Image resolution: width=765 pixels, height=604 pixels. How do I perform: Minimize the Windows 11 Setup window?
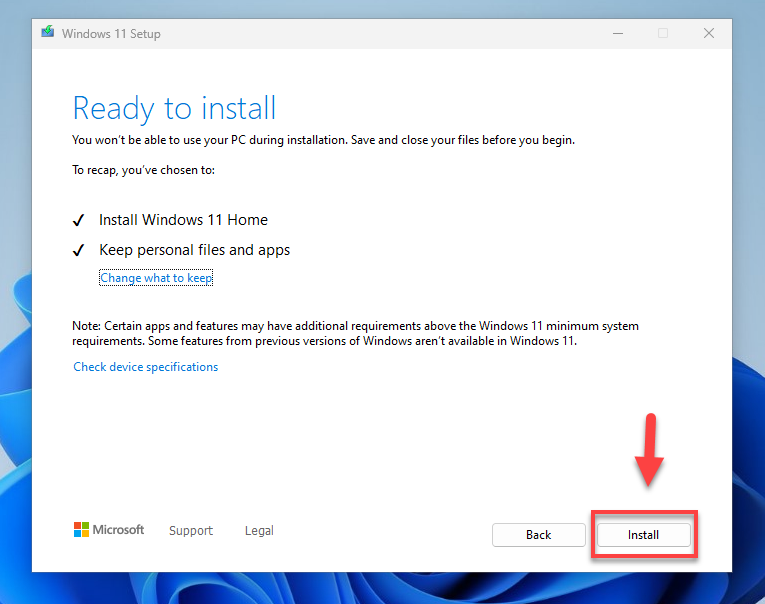pyautogui.click(x=618, y=33)
